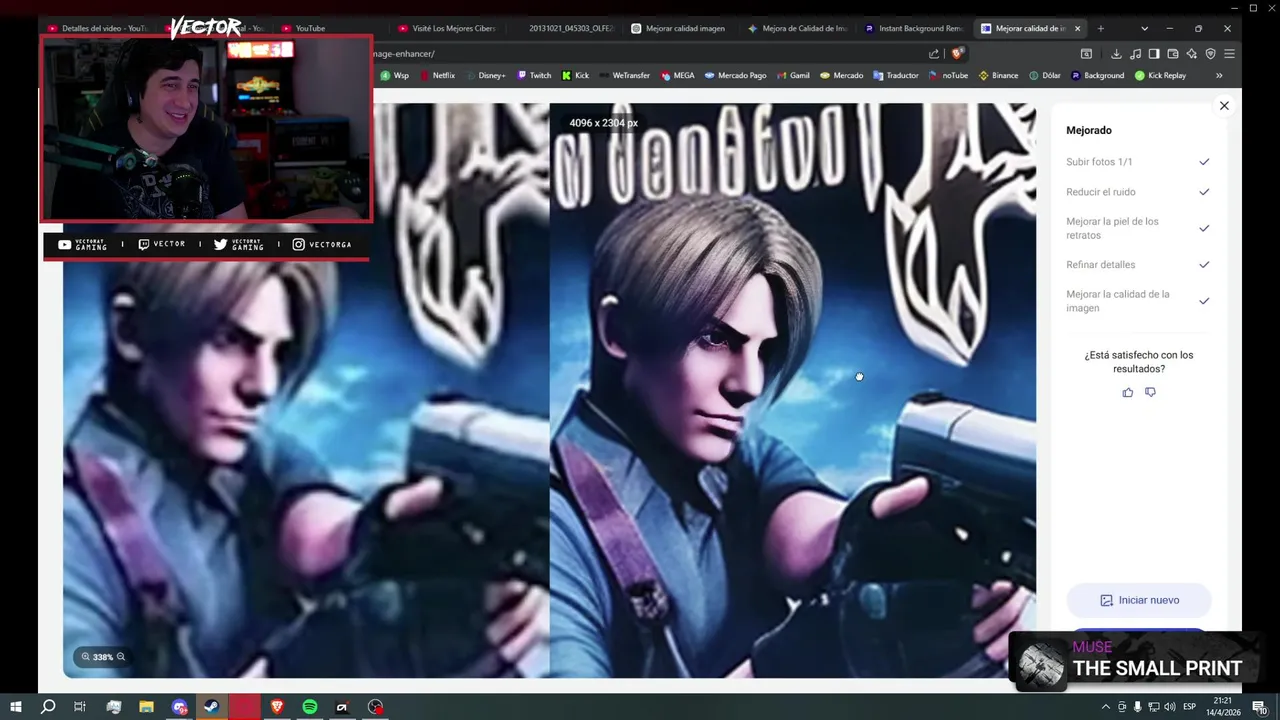Viewport: 1280px width, 720px height.
Task: Open the Brave wallet icon
Action: [x=1173, y=54]
